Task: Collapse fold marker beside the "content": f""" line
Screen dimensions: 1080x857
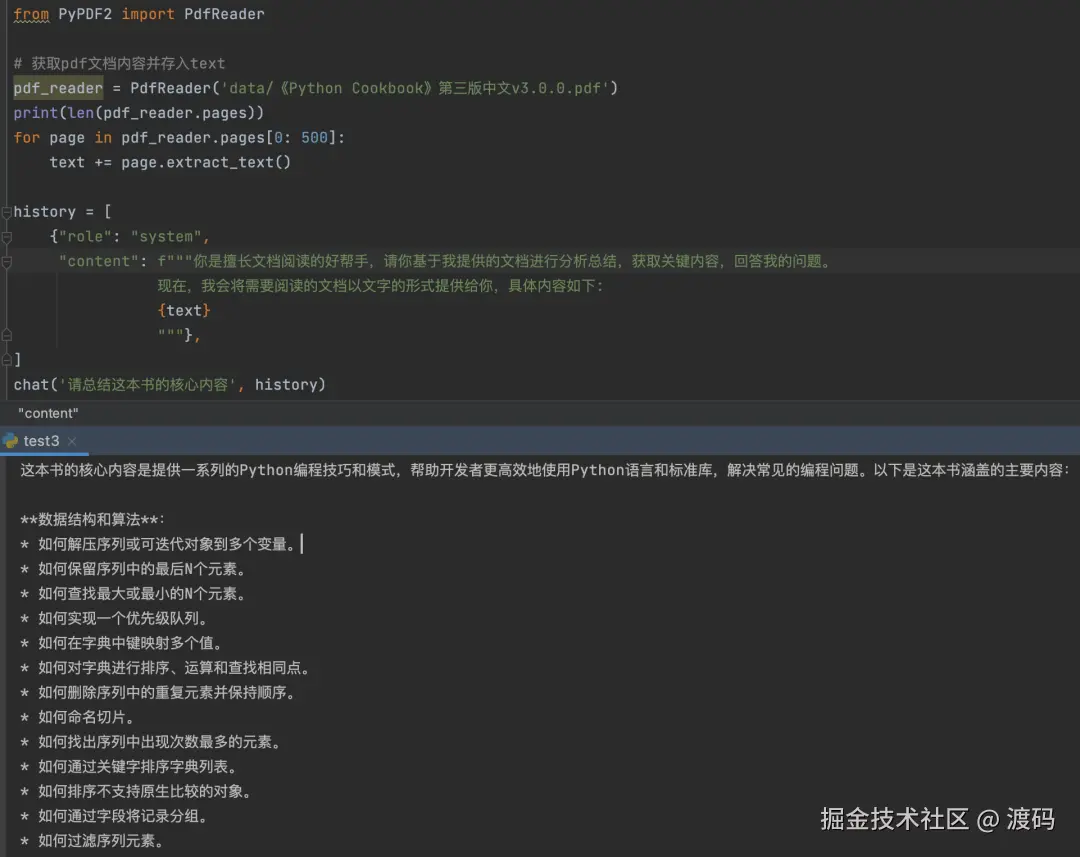Action: pos(6,262)
